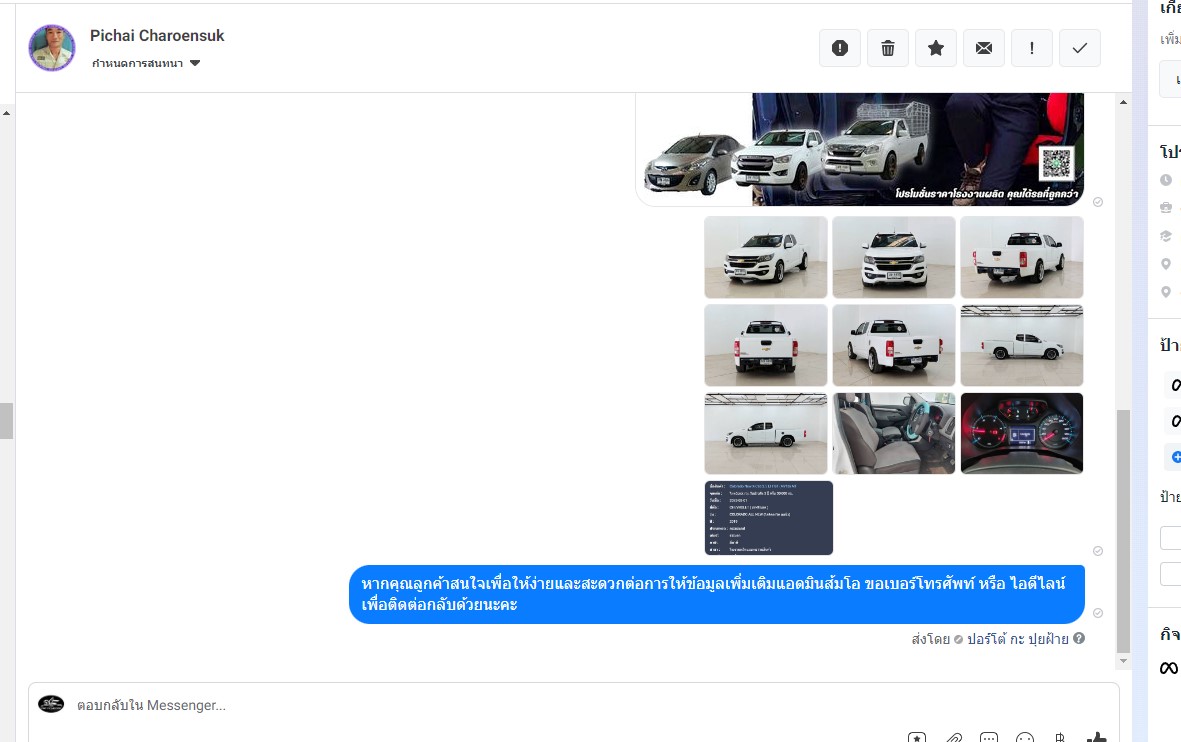Mark conversation done with the checkmark
1181x742 pixels.
(x=1080, y=48)
